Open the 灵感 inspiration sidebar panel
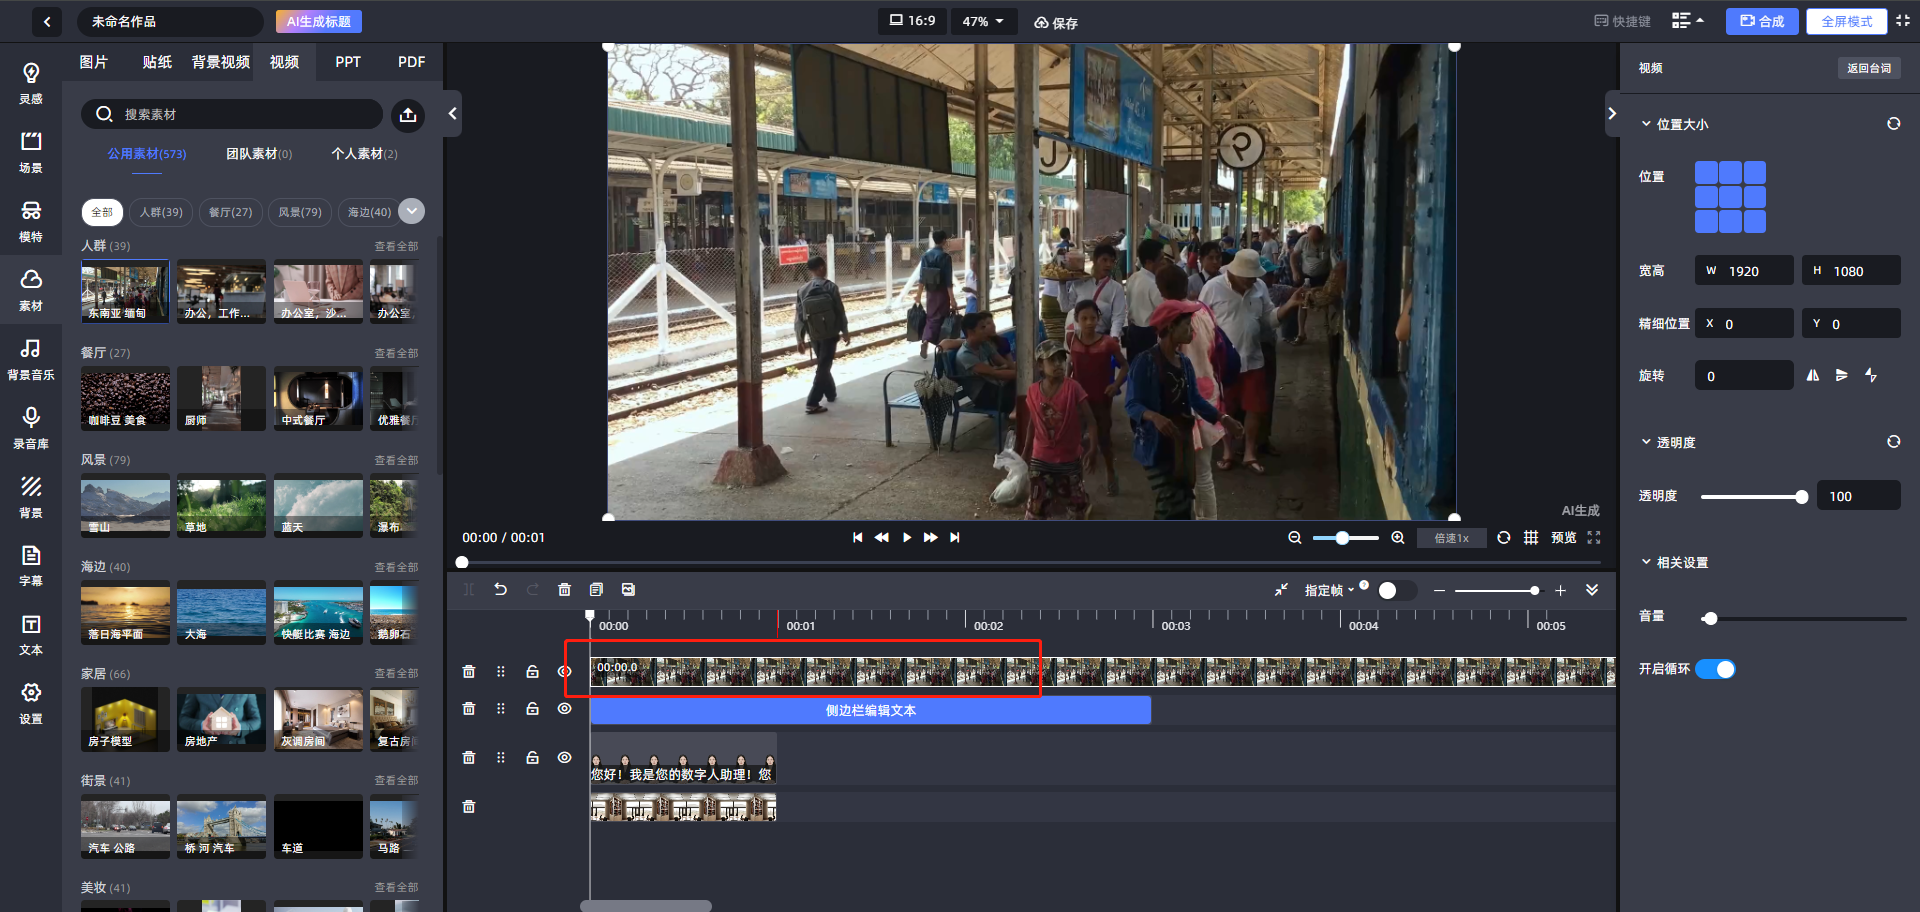The width and height of the screenshot is (1920, 912). (x=31, y=83)
